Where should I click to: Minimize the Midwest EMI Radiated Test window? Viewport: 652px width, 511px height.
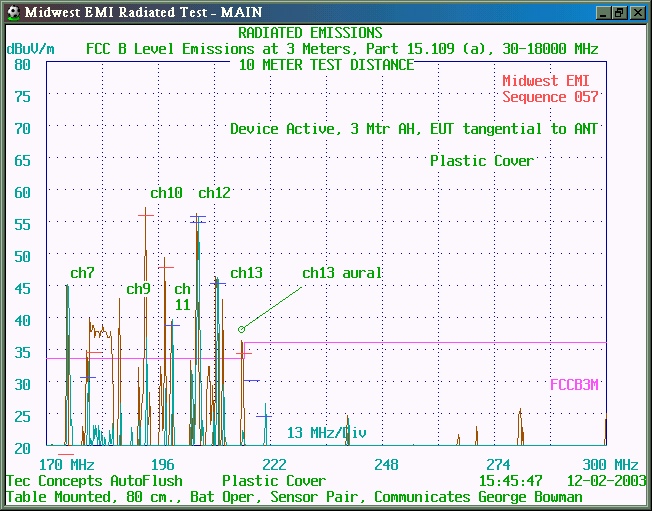602,12
